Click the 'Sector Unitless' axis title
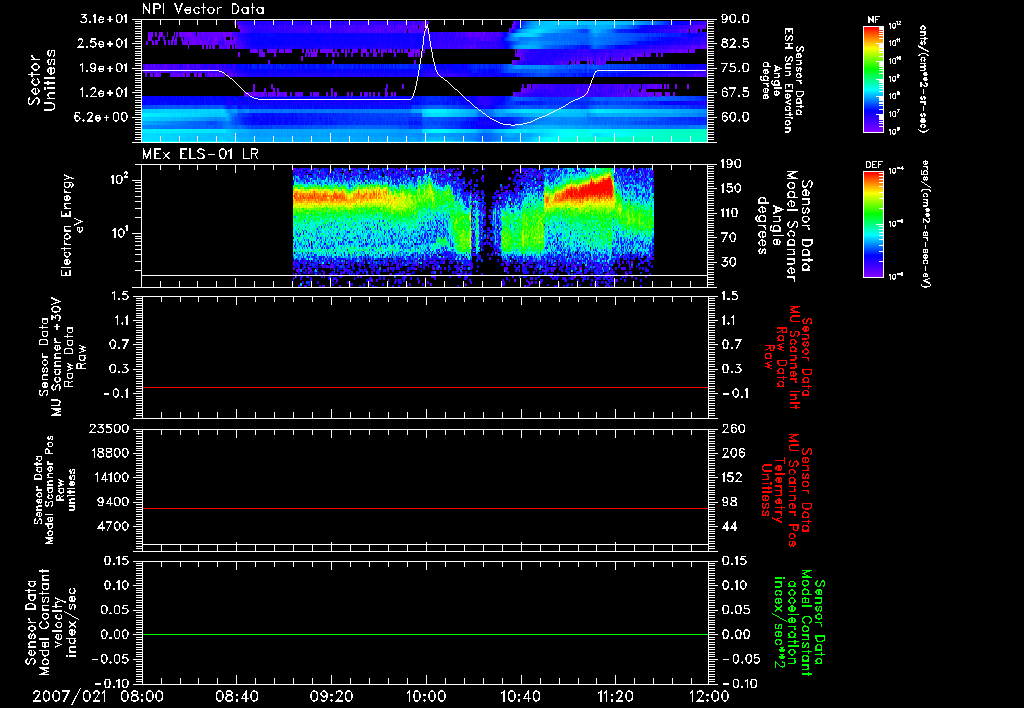Screen dimensions: 1024x708 click(42, 80)
